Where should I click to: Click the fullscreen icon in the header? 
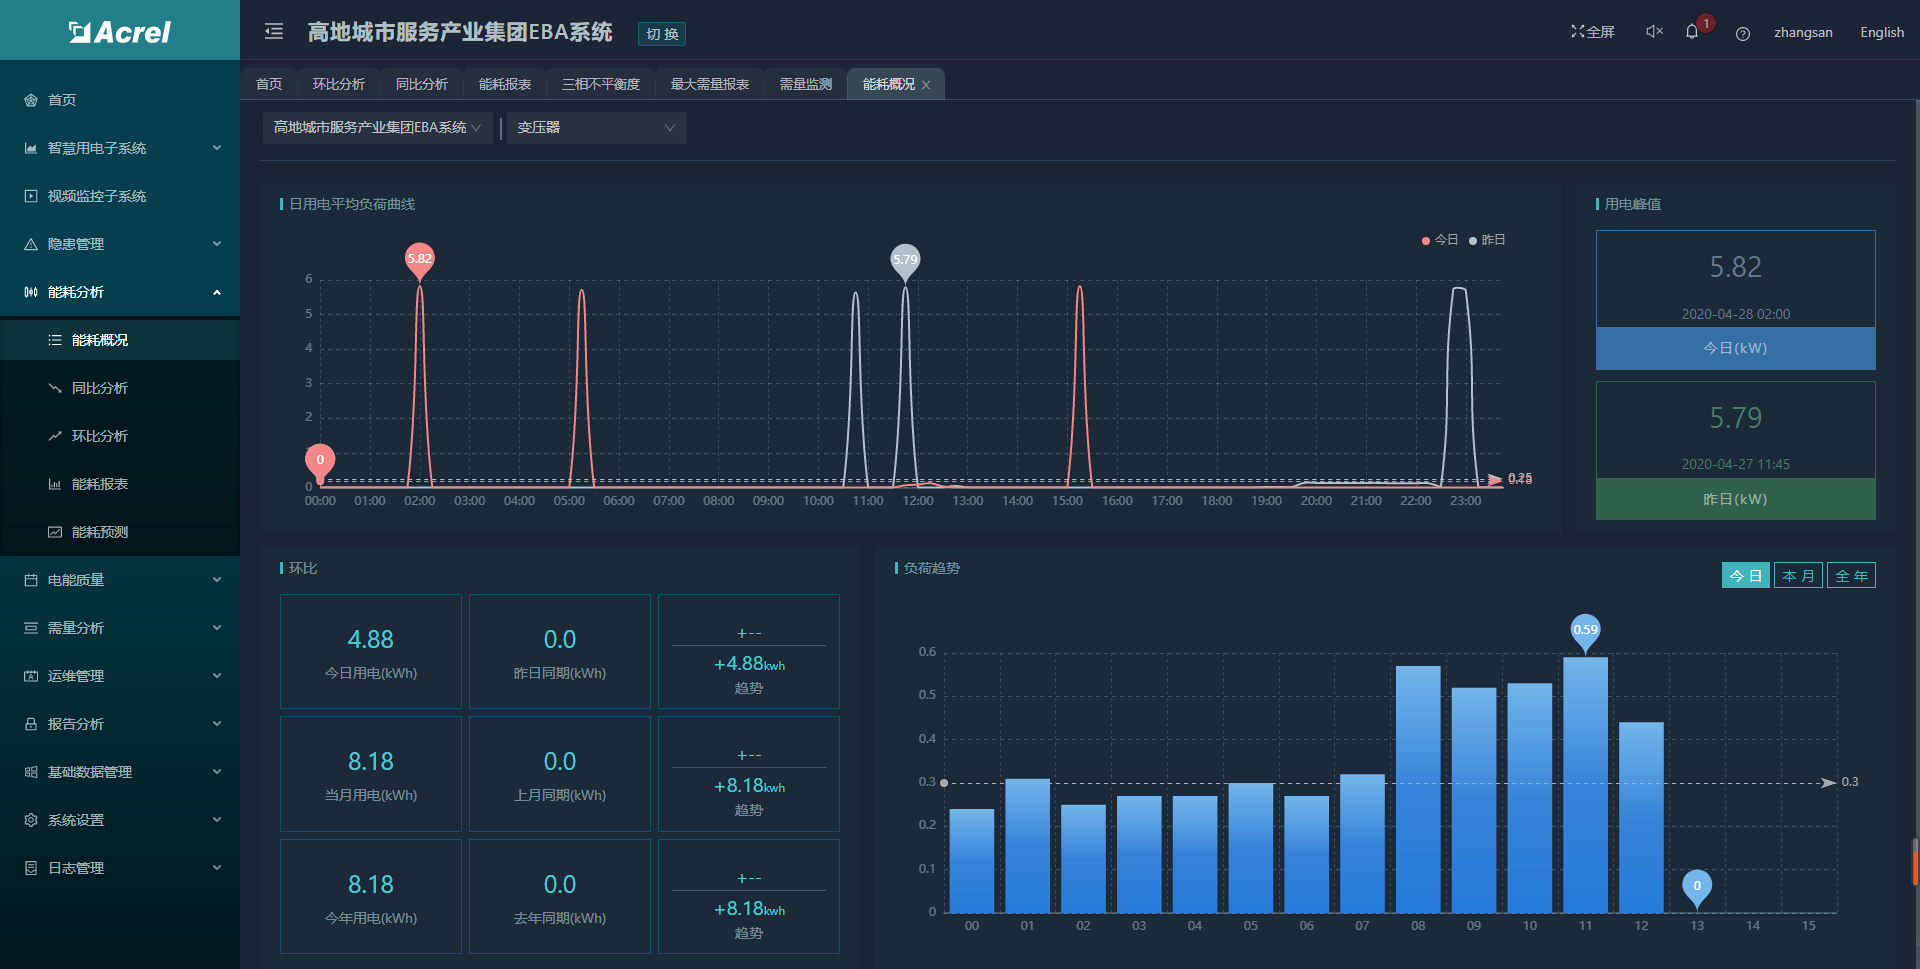click(1578, 32)
